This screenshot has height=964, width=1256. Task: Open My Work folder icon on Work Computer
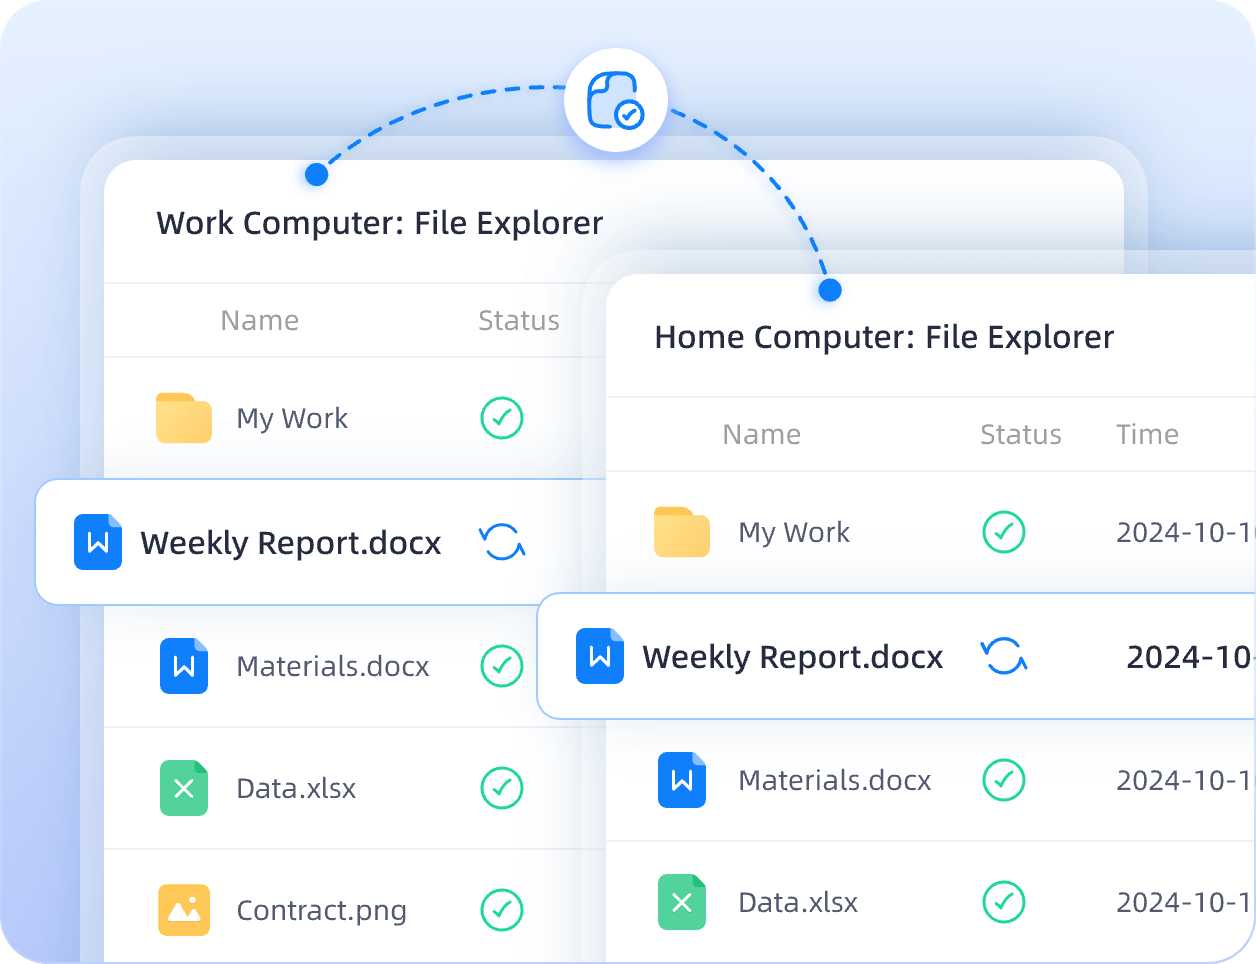[x=184, y=418]
